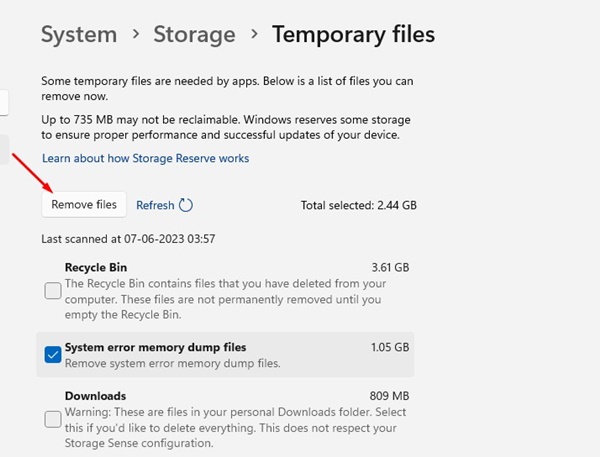Screen dimensions: 600x457
Task: Click the Remove files button
Action: click(84, 205)
